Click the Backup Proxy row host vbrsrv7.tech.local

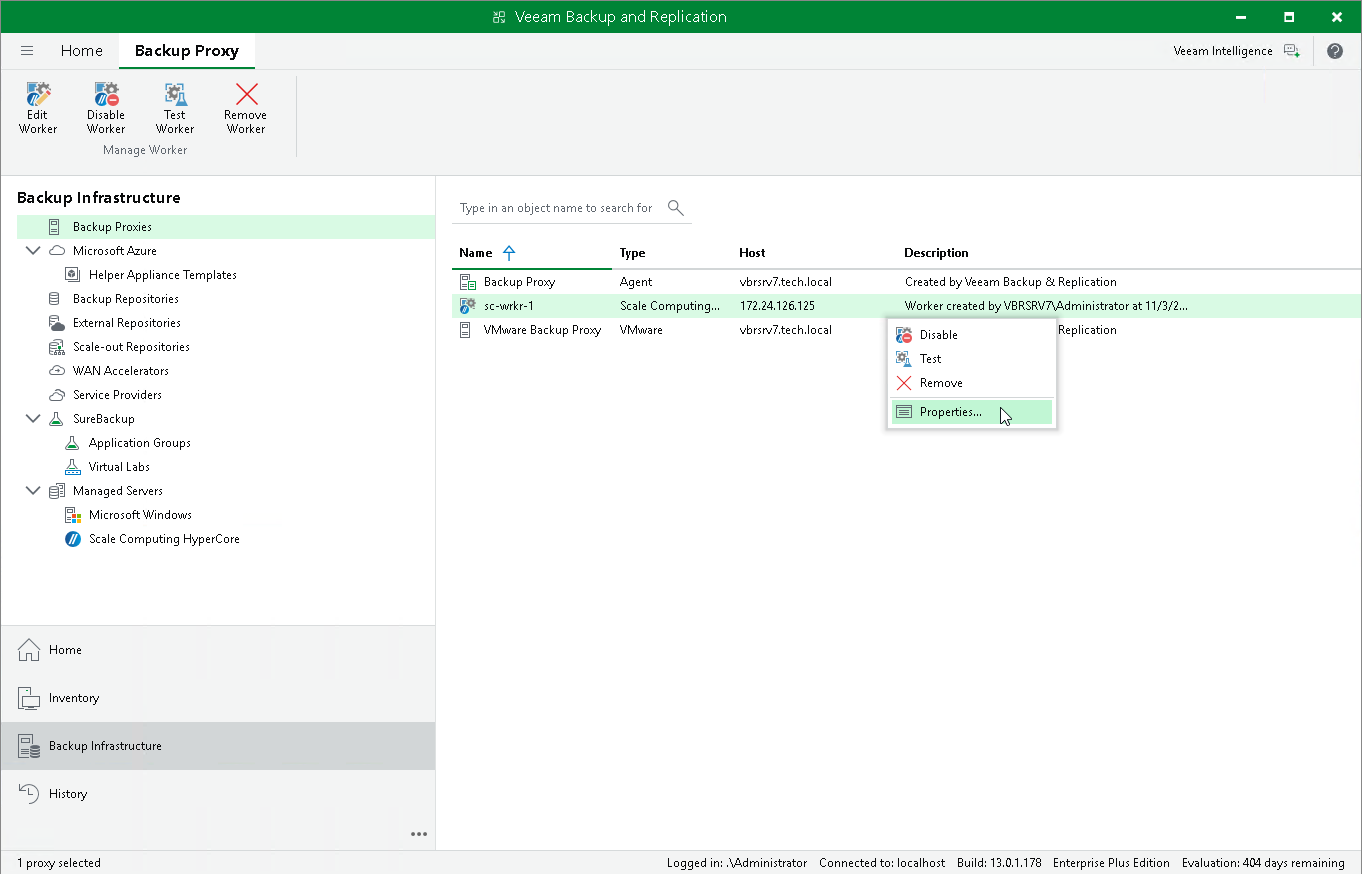(786, 282)
